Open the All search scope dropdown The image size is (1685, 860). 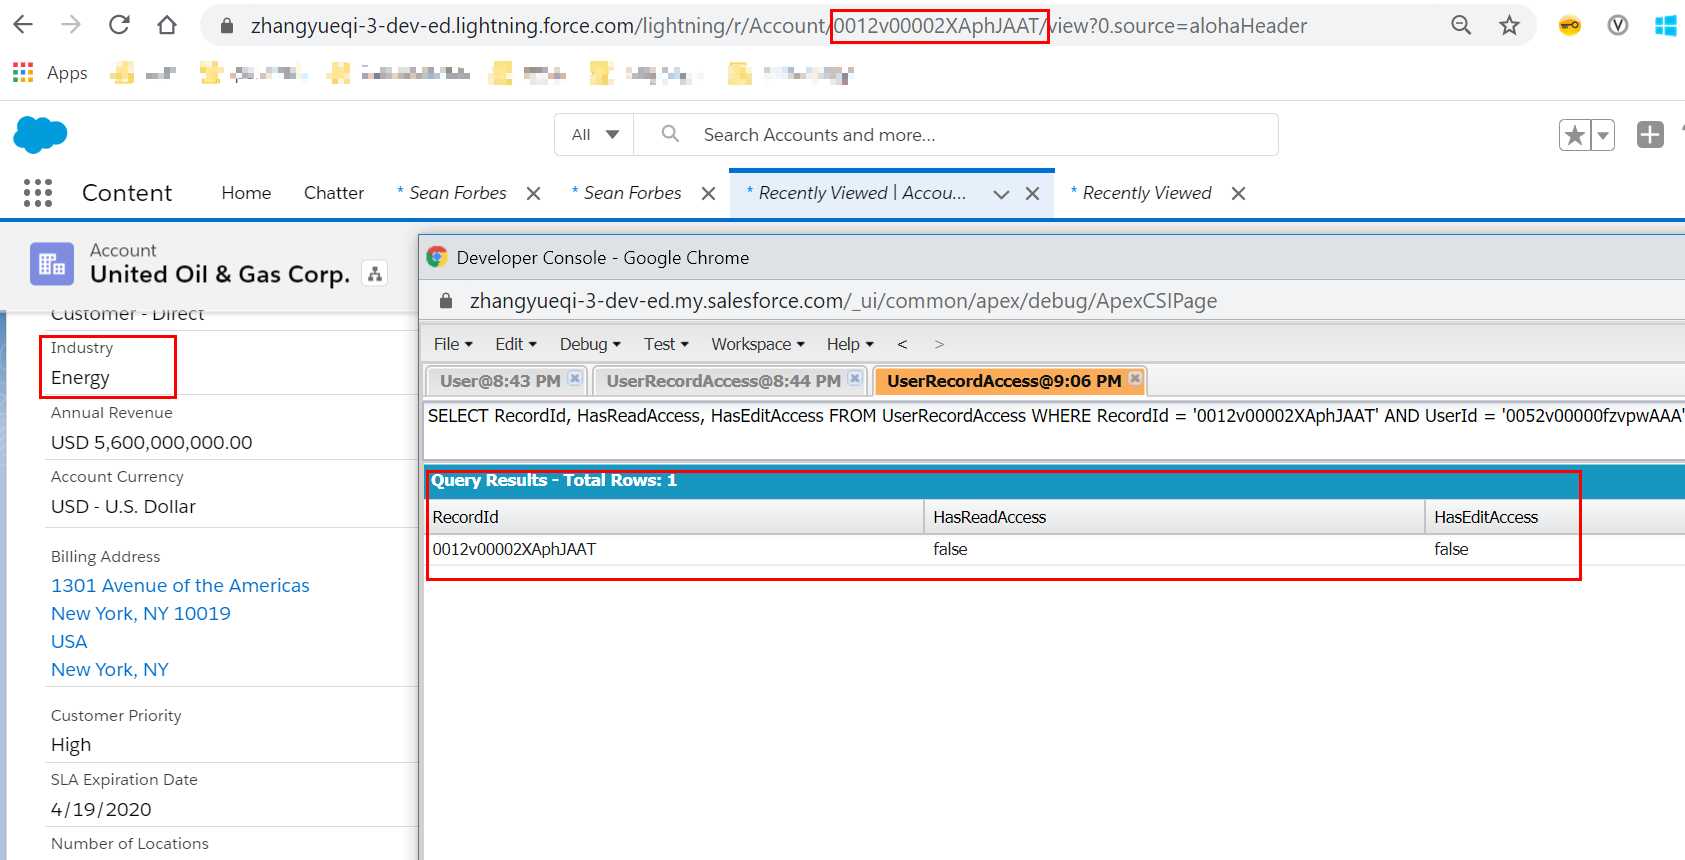point(595,134)
